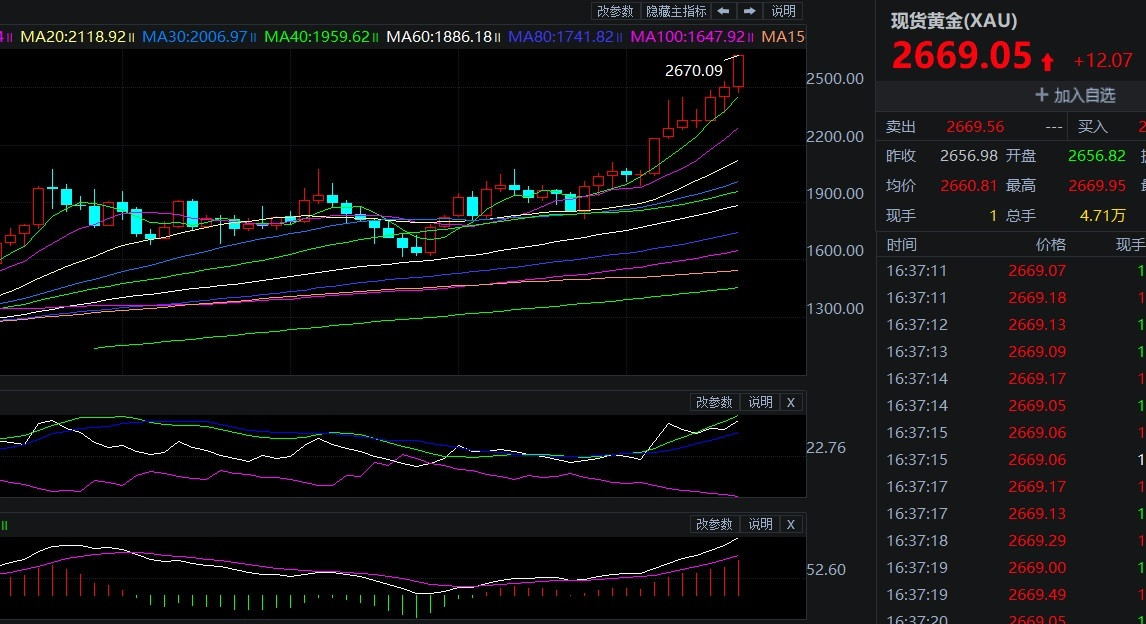Screen dimensions: 1146x624
Task: Toggle the MA40 line marker
Action: 376,37
